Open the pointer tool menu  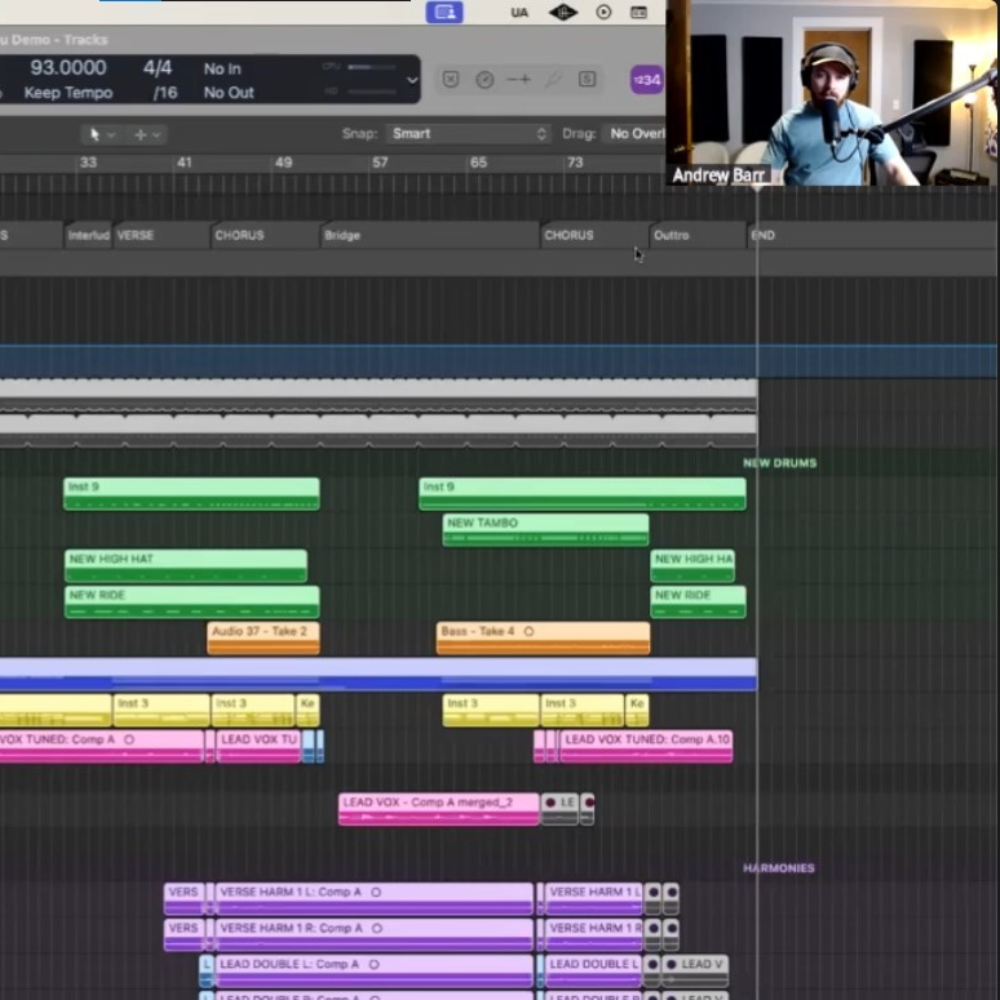[100, 134]
